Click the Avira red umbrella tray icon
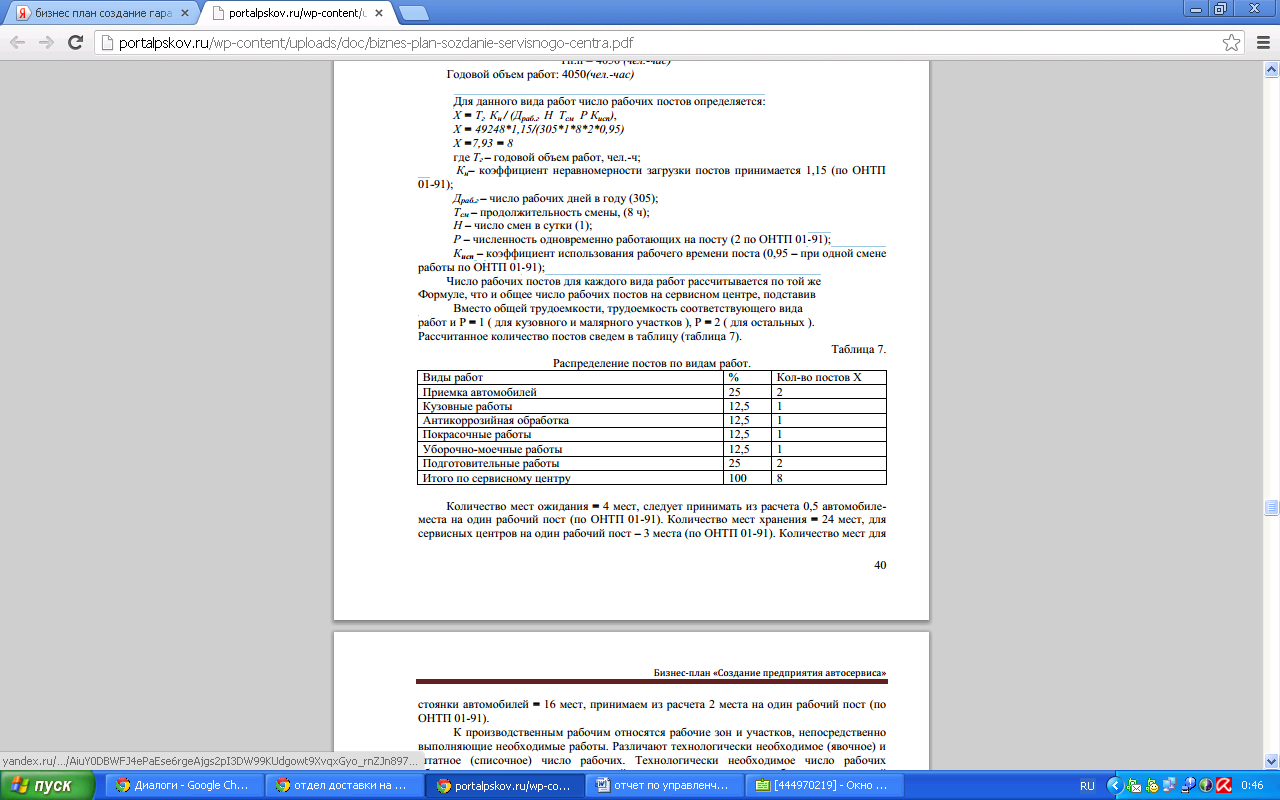Screen dimensions: 1280x800 tap(1224, 786)
